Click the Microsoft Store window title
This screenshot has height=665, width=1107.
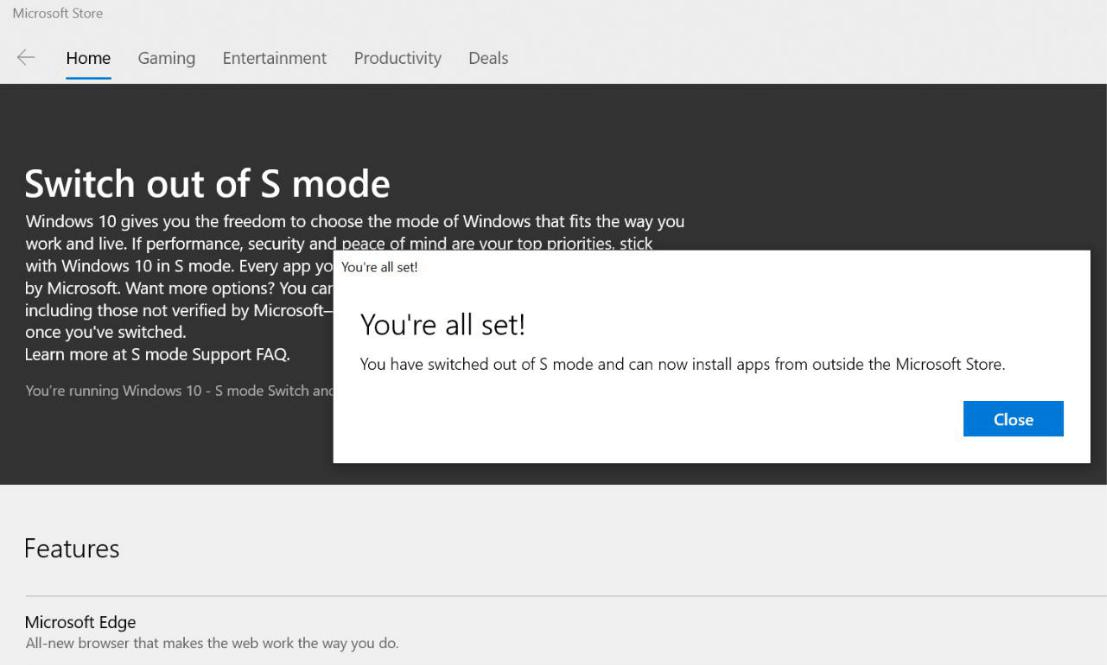pyautogui.click(x=57, y=13)
